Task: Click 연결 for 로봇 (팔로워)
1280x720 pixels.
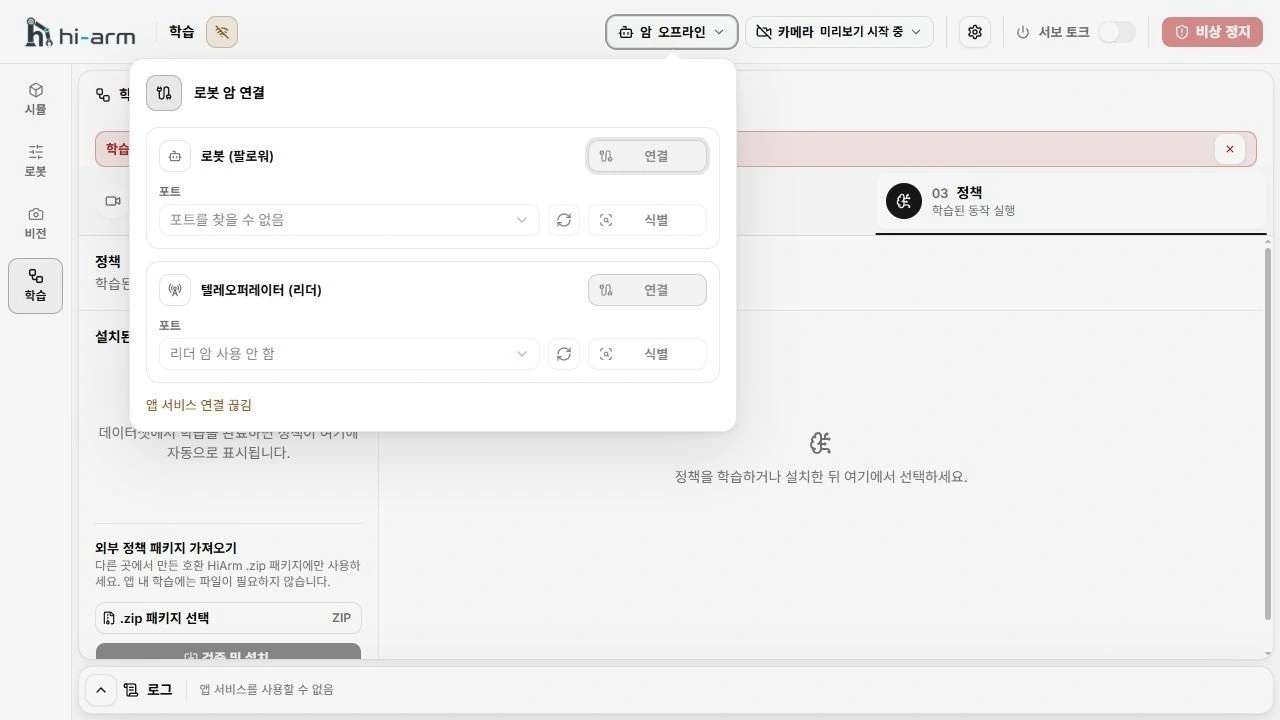Action: click(647, 156)
